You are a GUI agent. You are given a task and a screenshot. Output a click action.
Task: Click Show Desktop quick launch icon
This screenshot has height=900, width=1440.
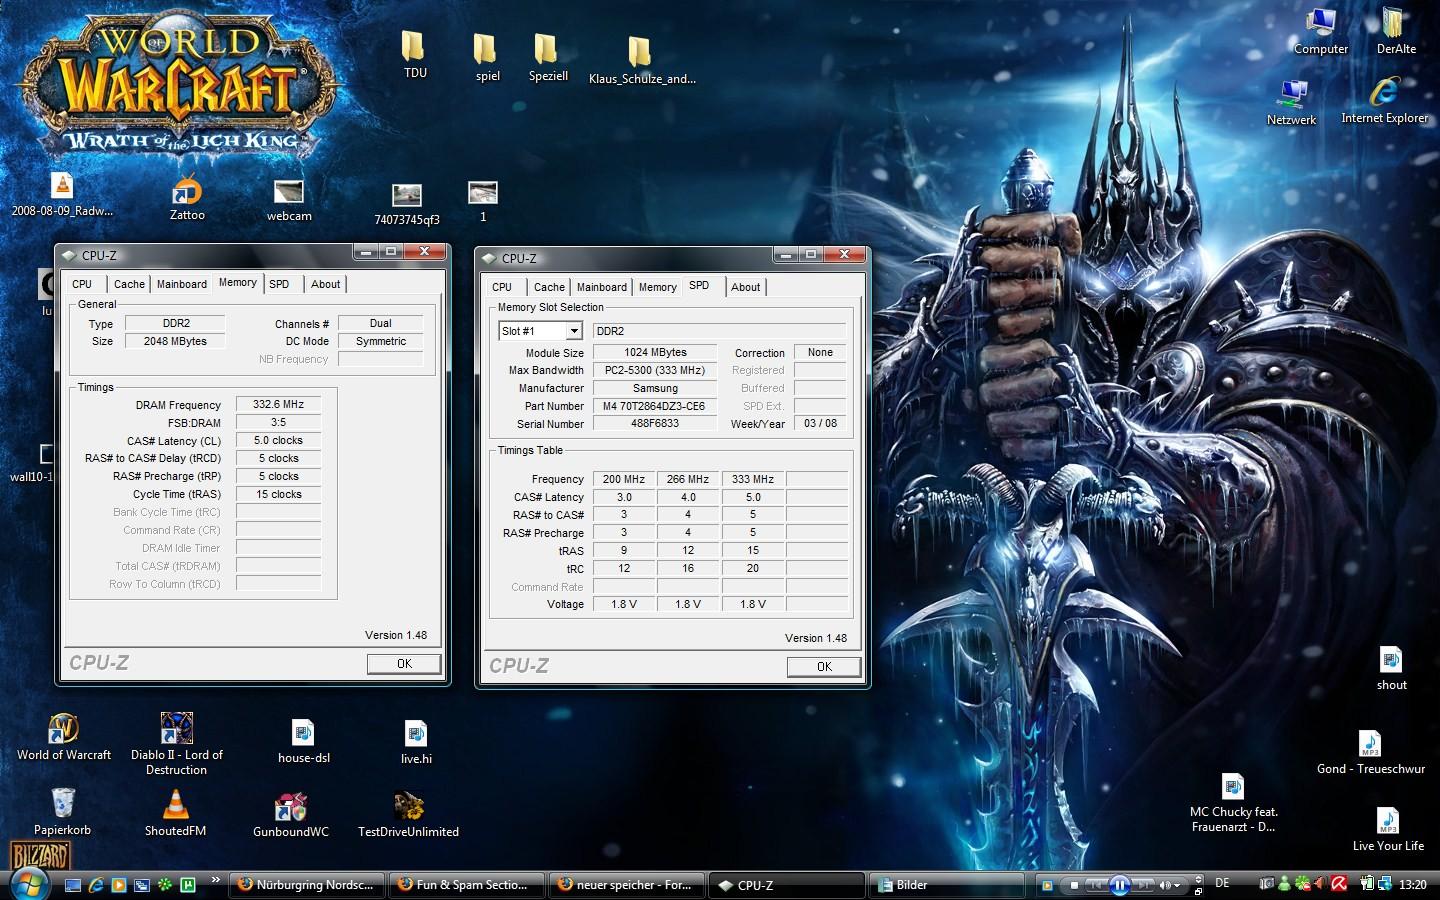(73, 885)
